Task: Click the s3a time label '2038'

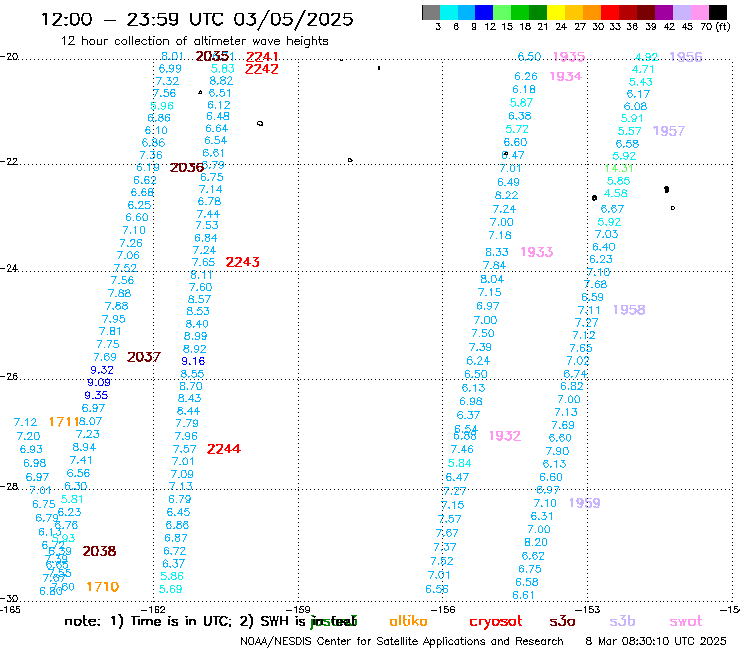Action: 99,551
